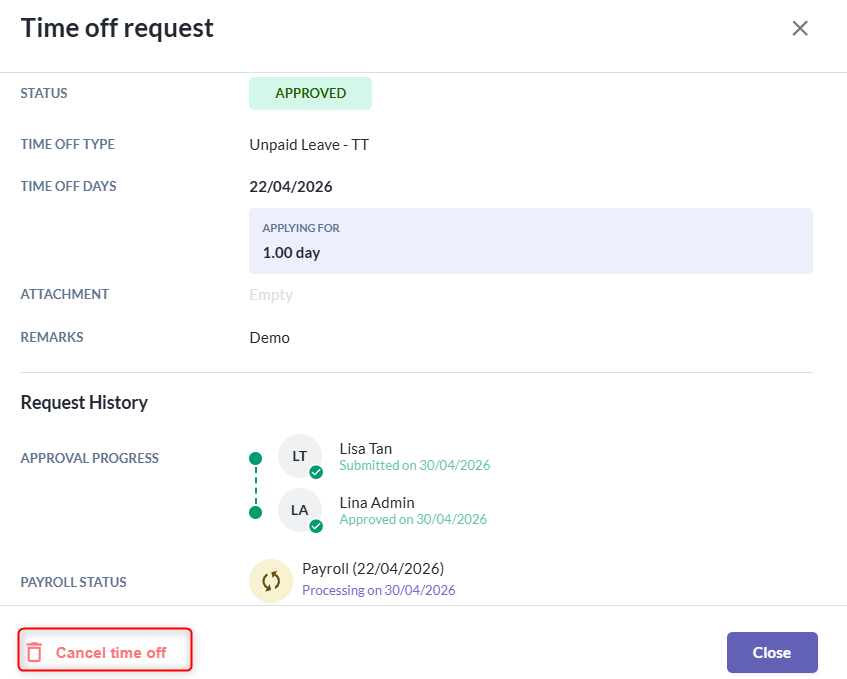The height and width of the screenshot is (679, 847).
Task: Click the Lina Admin name
Action: tap(377, 503)
